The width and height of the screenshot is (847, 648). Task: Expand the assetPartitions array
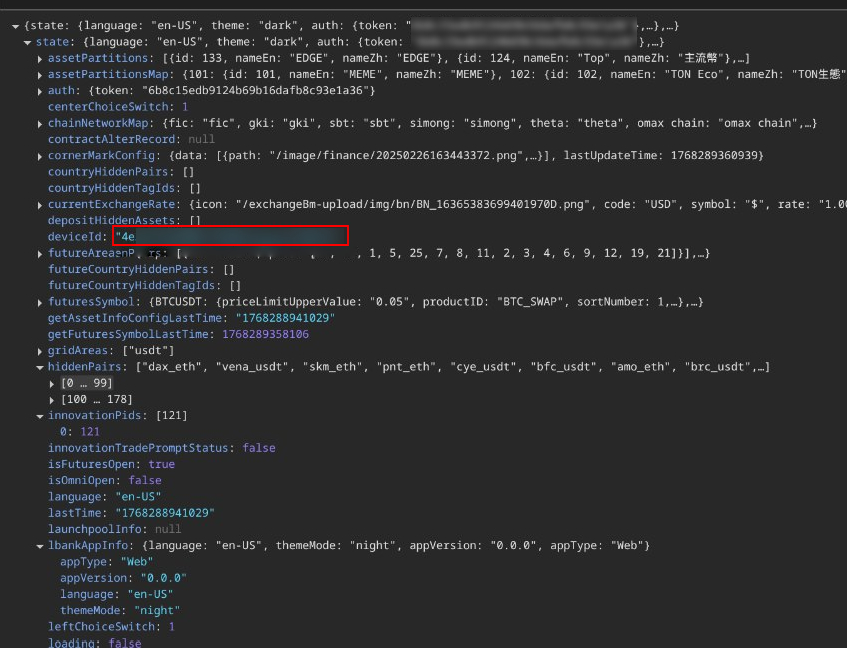coord(40,59)
